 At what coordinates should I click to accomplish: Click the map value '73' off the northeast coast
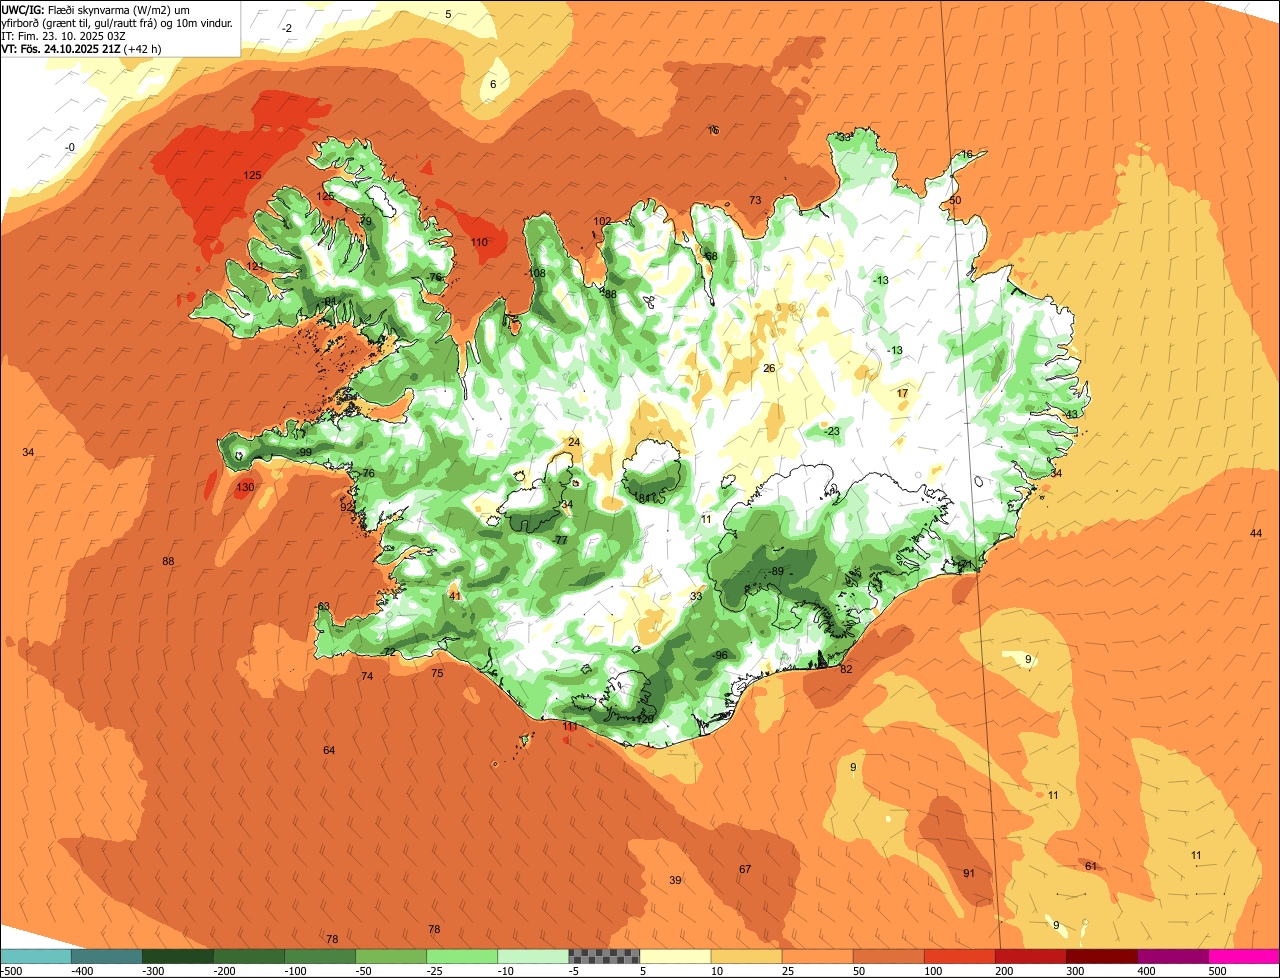click(x=755, y=200)
